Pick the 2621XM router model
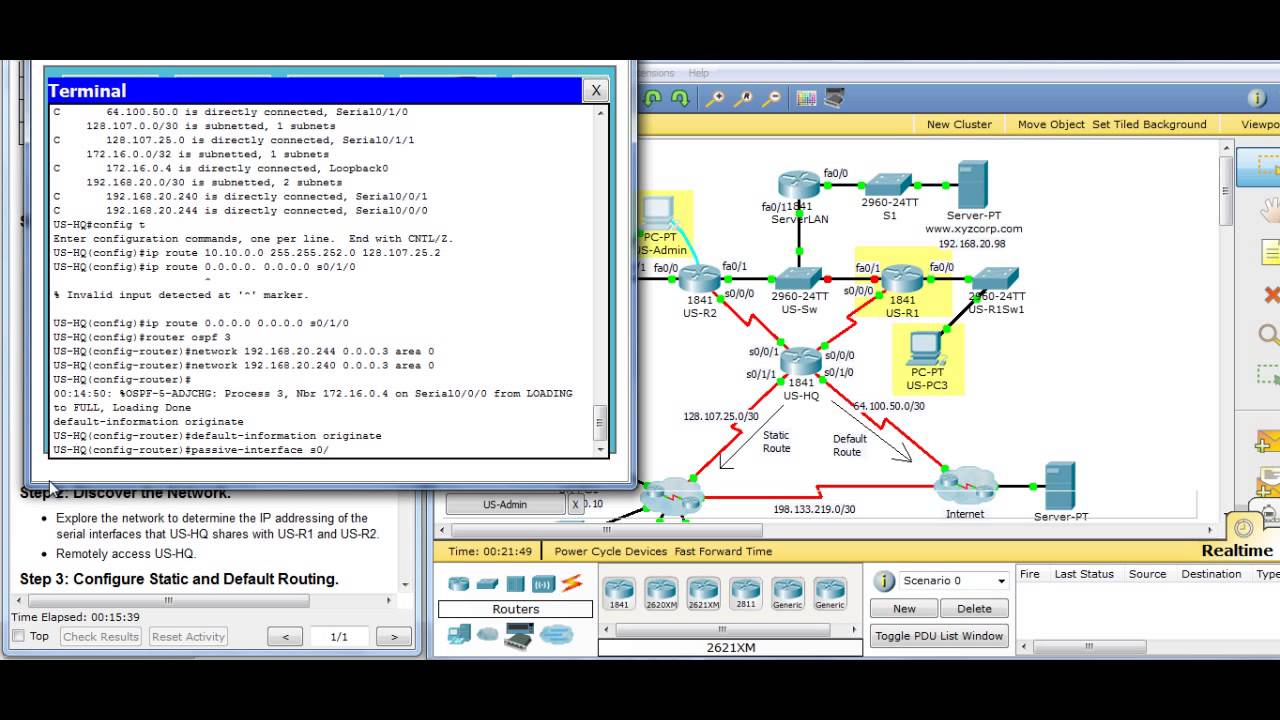 coord(703,593)
